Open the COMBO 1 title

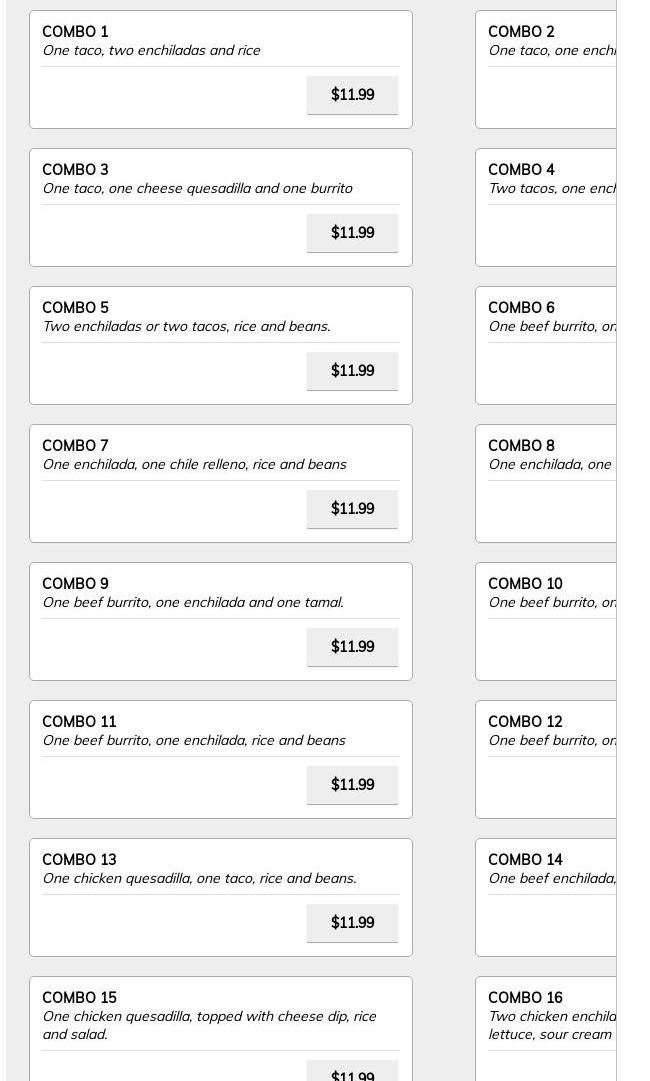[75, 32]
